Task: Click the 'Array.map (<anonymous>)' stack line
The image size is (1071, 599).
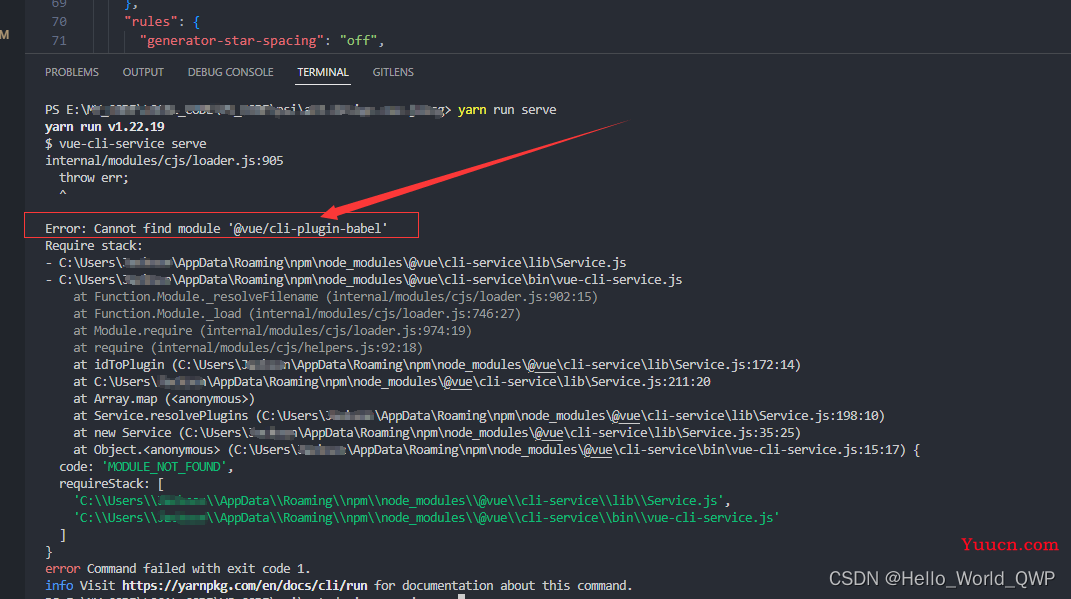Action: 164,399
